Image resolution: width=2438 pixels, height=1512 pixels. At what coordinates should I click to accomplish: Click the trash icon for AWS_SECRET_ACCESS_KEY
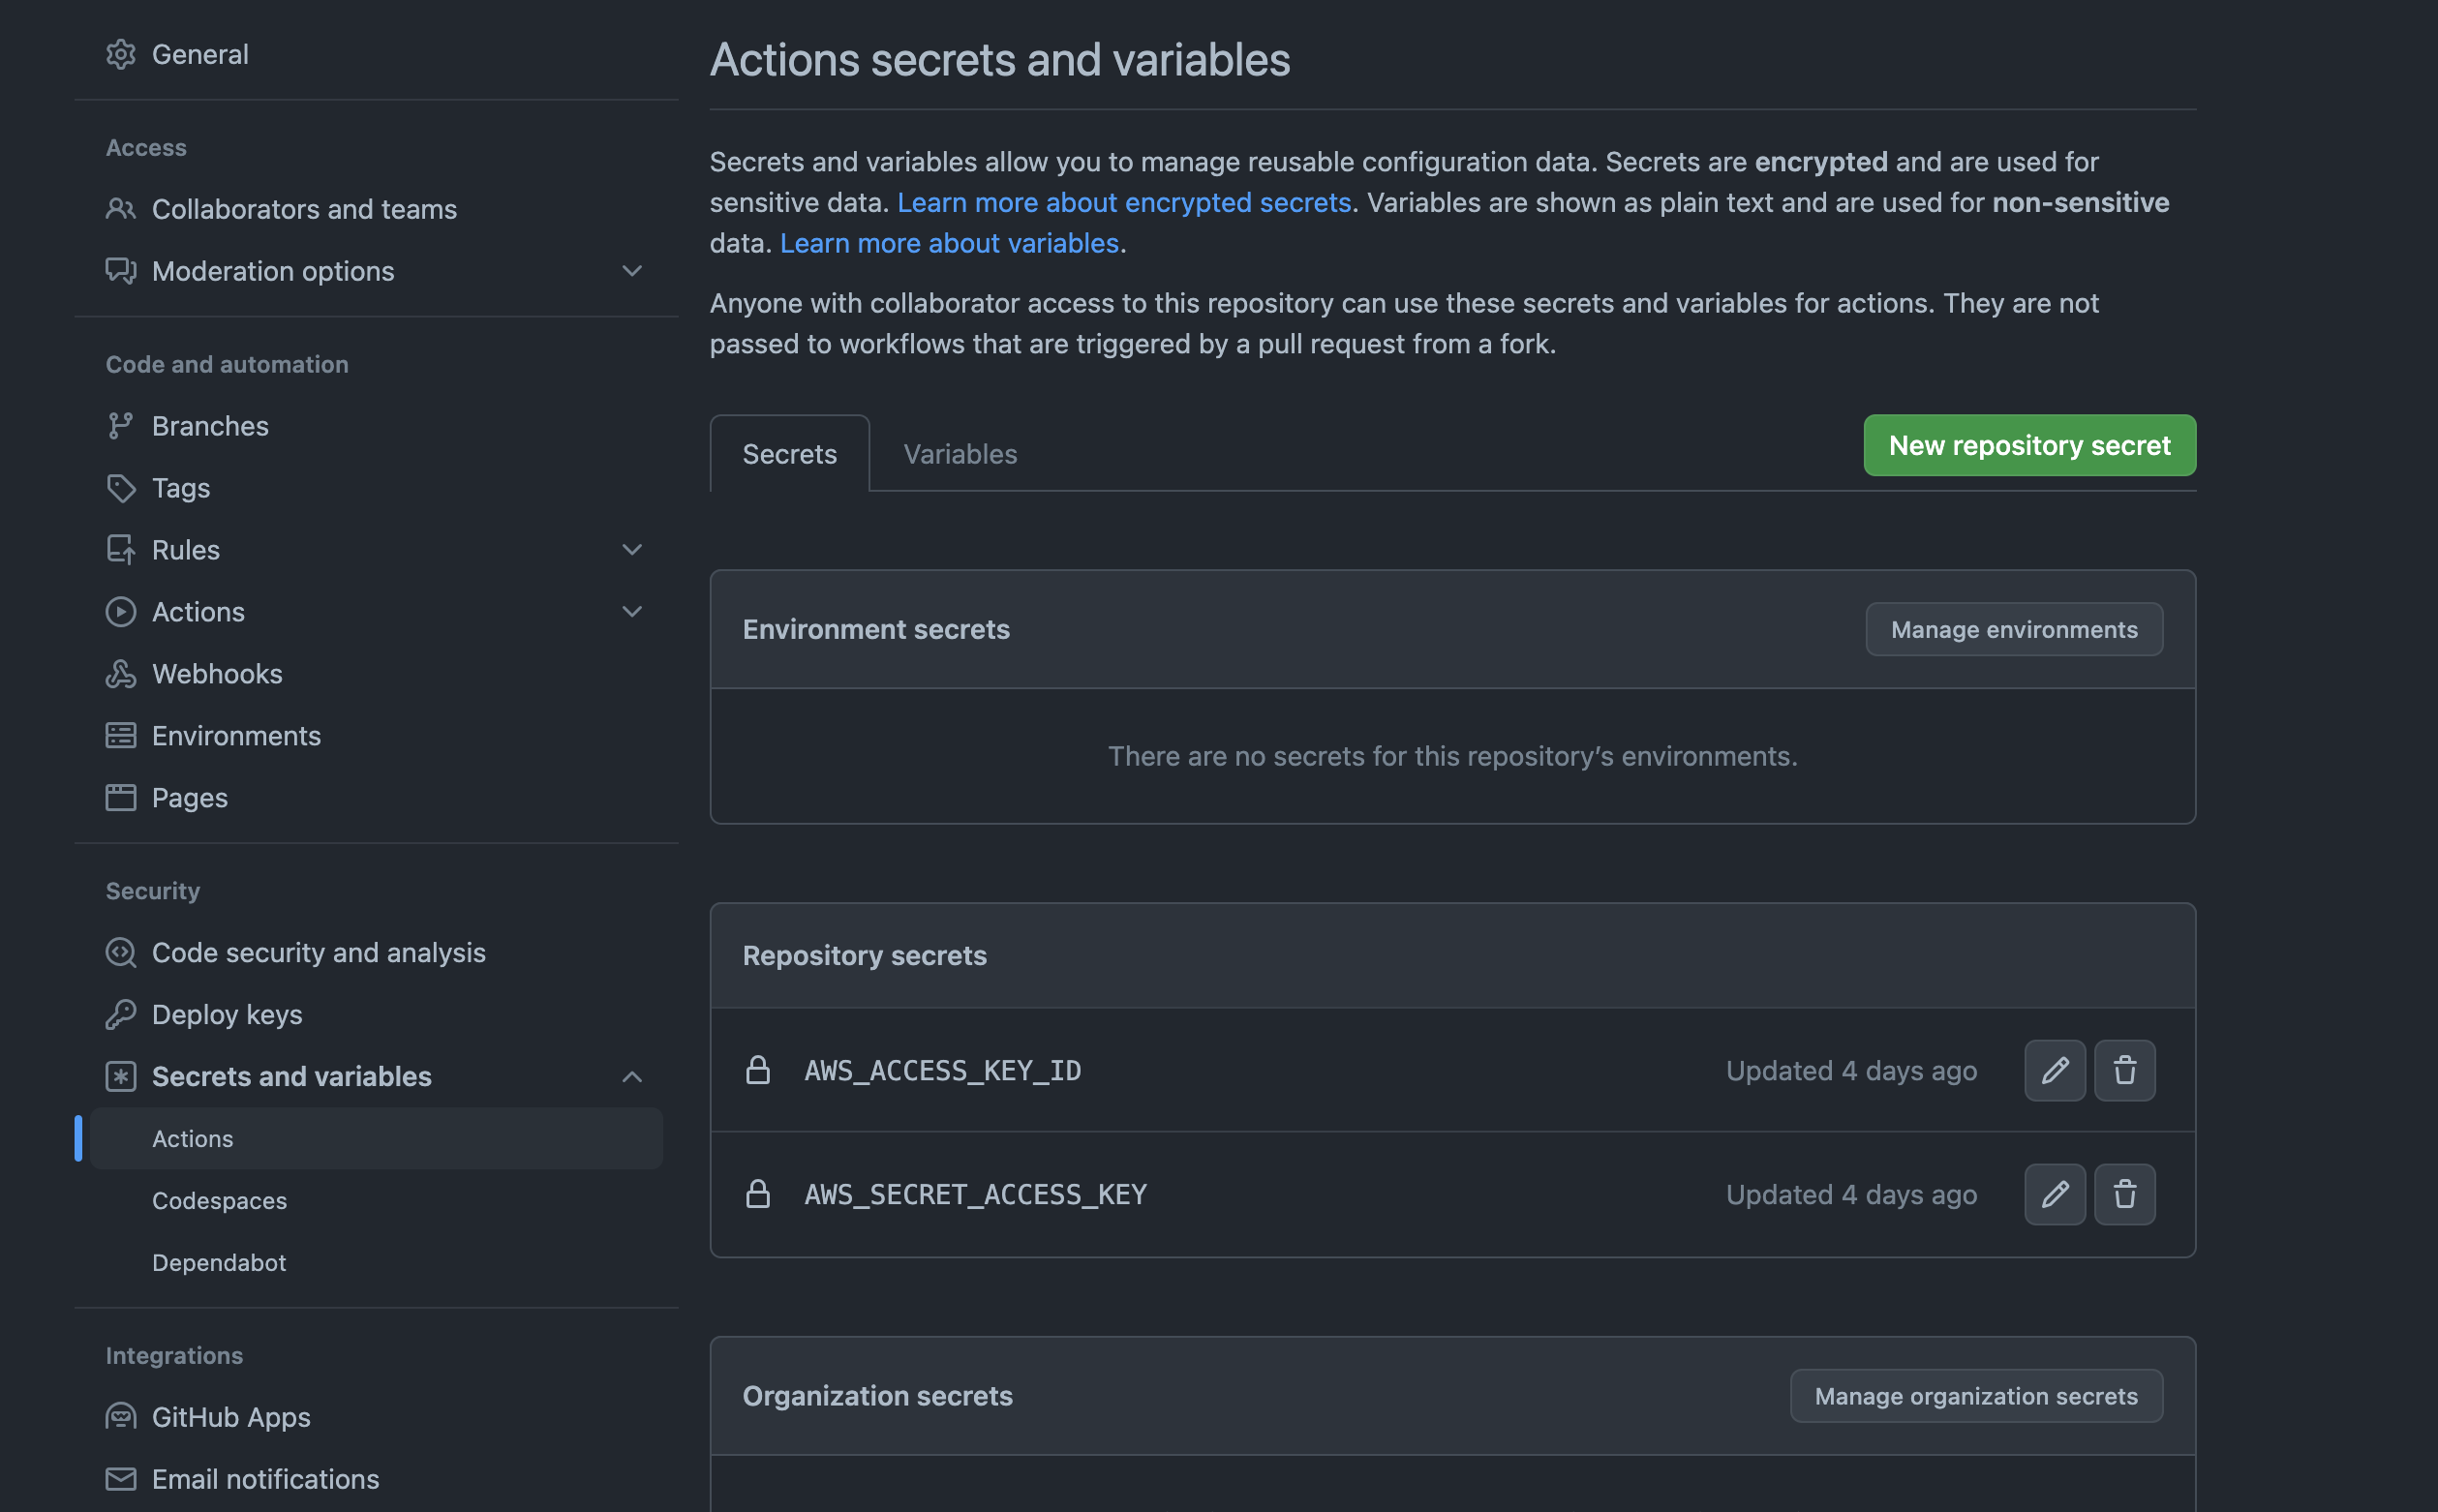[x=2124, y=1194]
